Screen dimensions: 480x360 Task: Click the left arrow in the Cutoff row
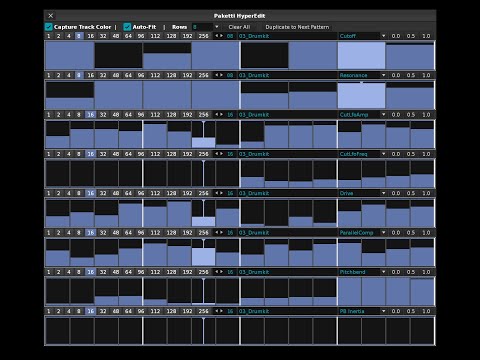pyautogui.click(x=217, y=36)
